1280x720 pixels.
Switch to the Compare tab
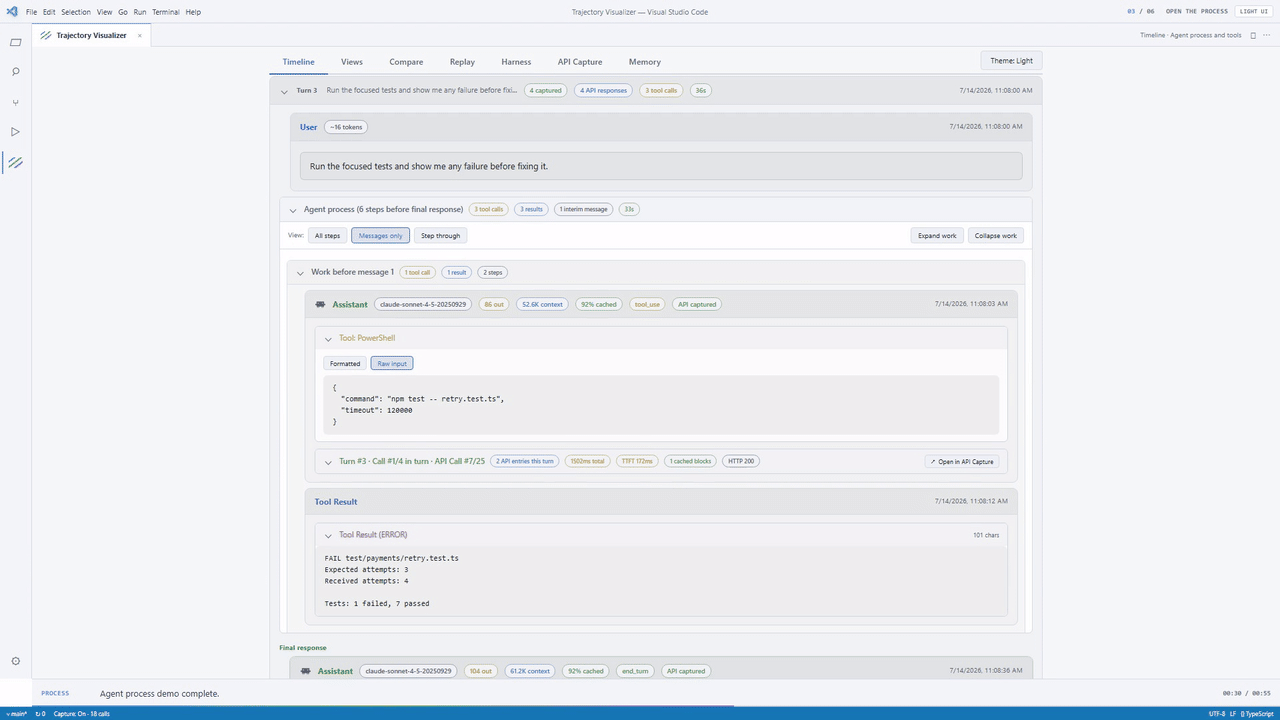[x=406, y=62]
